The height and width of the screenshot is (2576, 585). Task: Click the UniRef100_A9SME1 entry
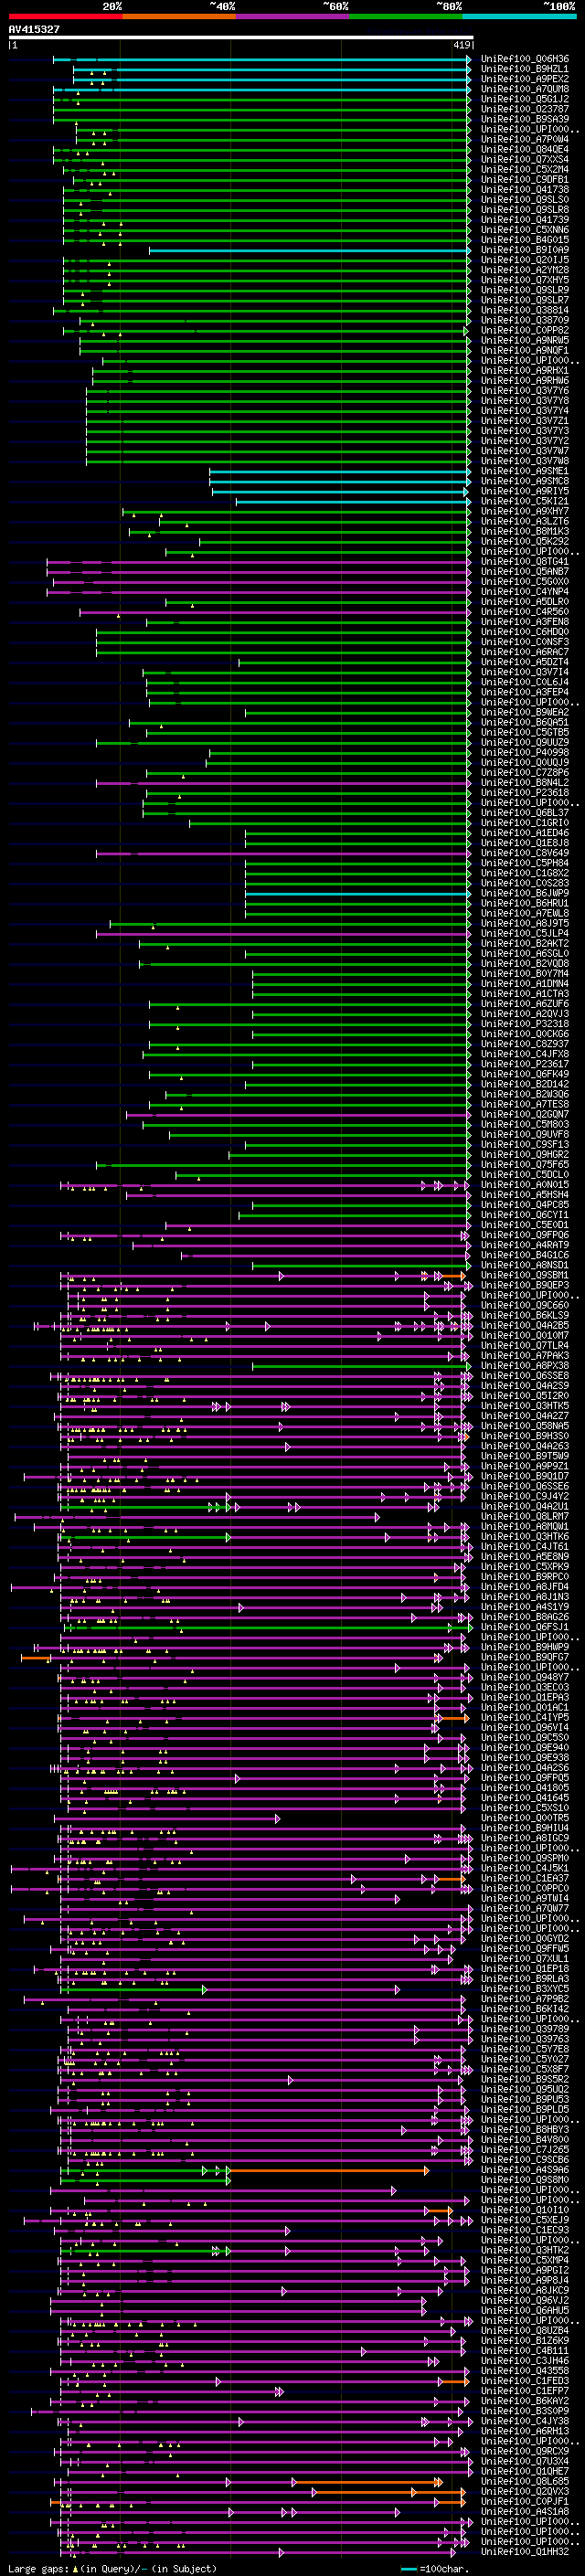point(525,471)
